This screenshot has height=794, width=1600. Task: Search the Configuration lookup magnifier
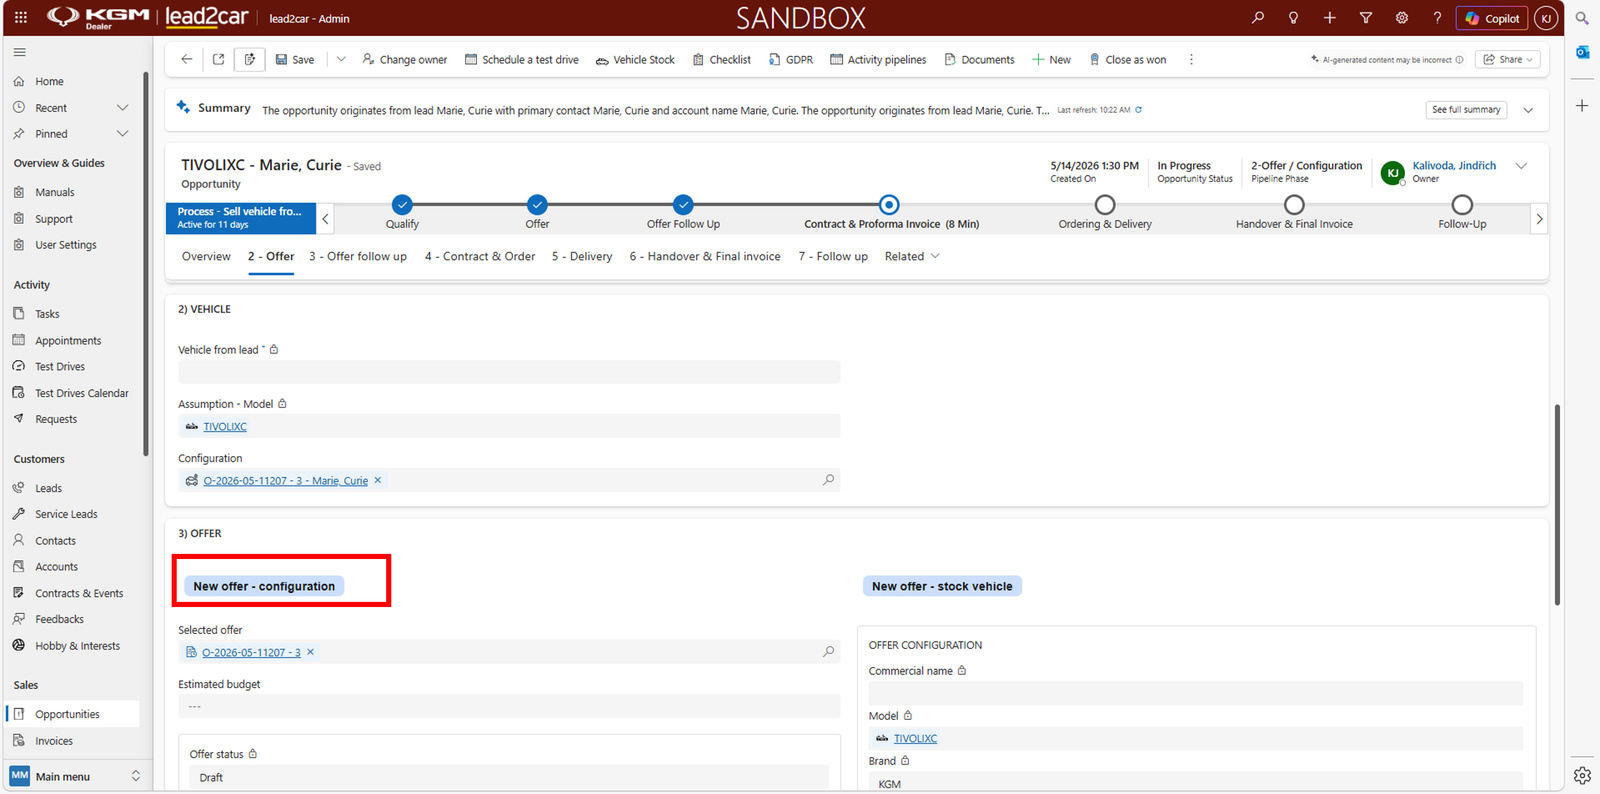828,480
